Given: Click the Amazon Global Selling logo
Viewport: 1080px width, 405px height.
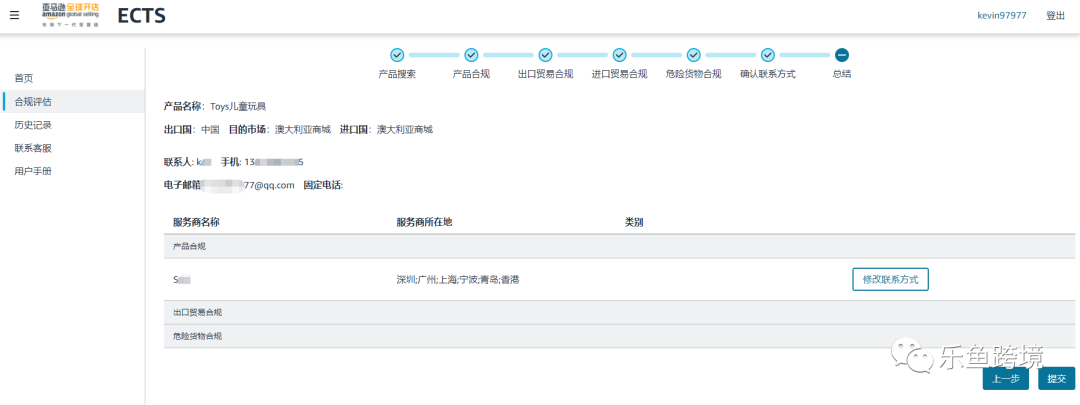Looking at the screenshot, I should point(70,16).
